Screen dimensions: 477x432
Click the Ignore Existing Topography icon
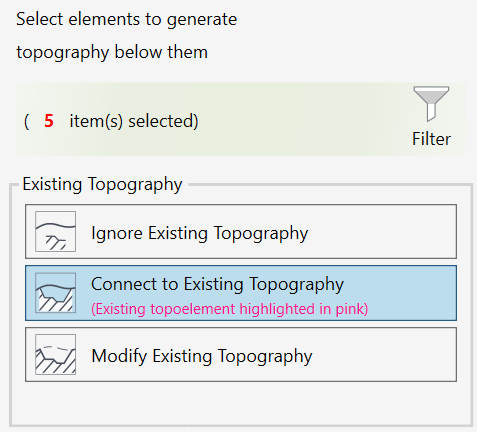56,231
